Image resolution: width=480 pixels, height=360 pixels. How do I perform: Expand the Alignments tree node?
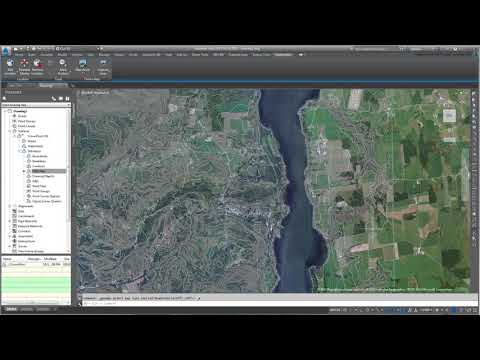coord(10,206)
